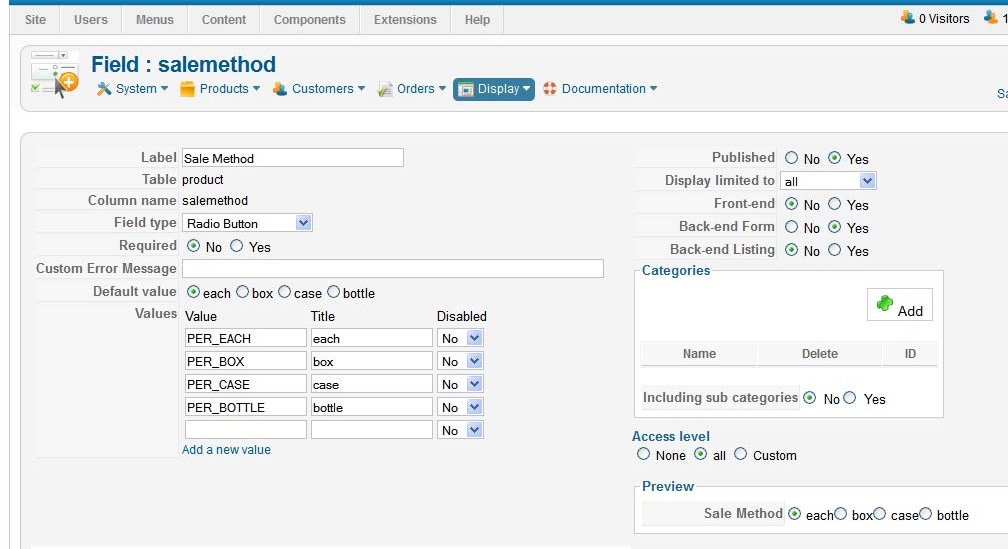Viewport: 1008px width, 549px height.
Task: Open the Display menu button
Action: [x=494, y=89]
